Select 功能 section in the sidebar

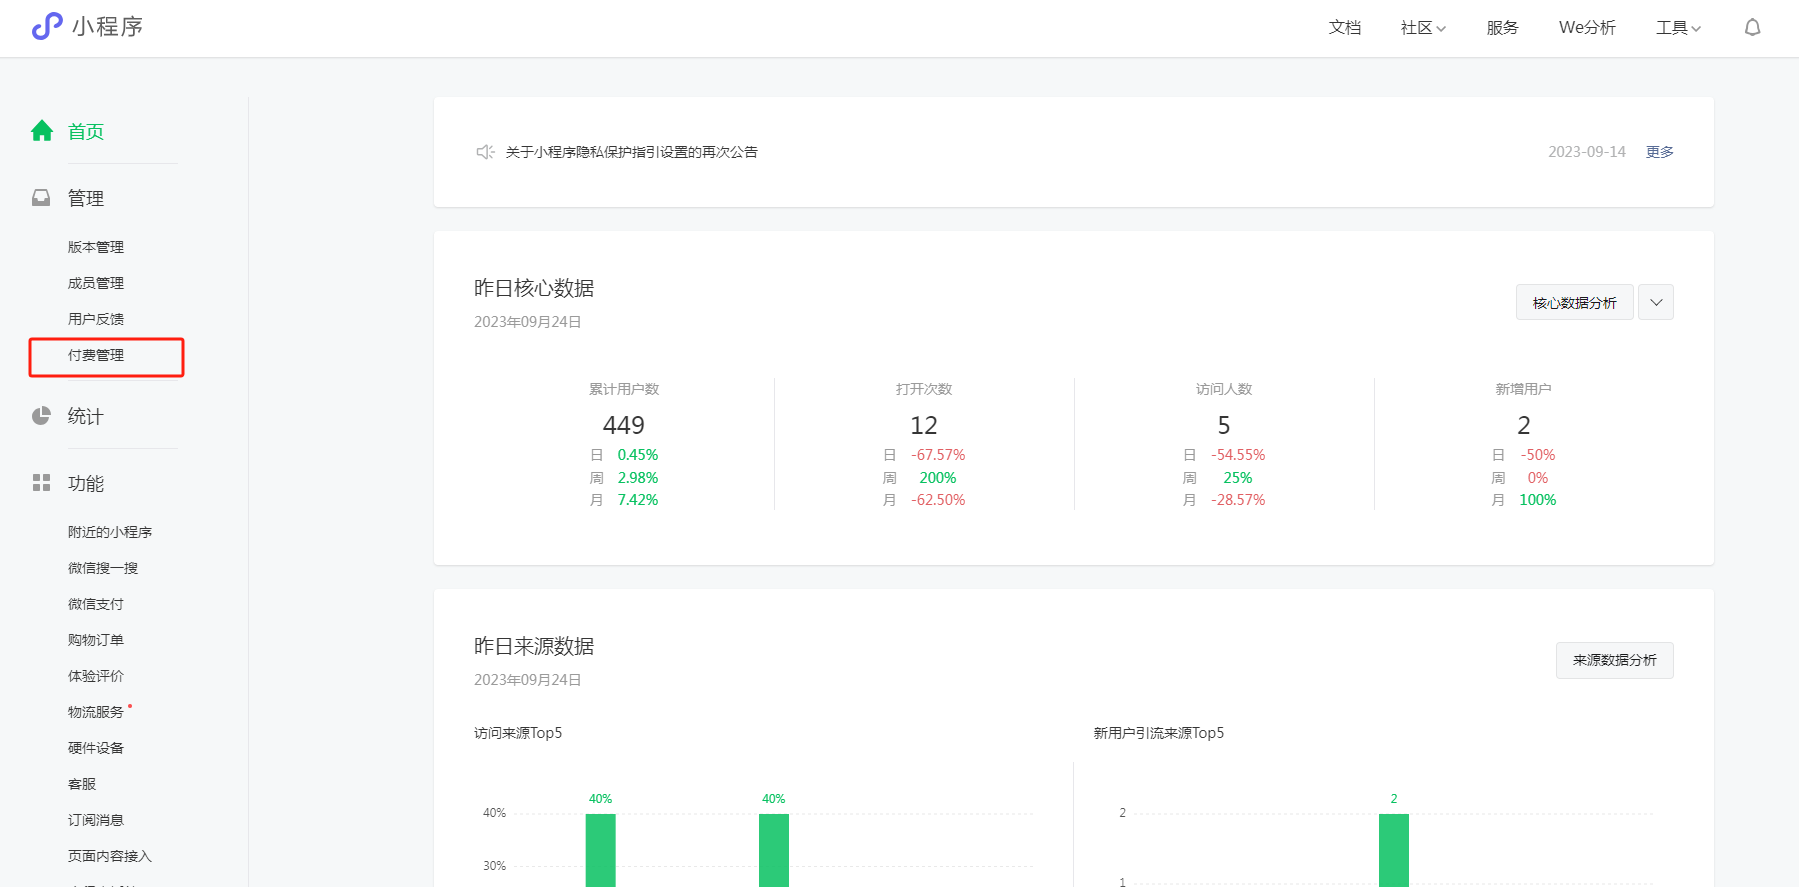86,483
